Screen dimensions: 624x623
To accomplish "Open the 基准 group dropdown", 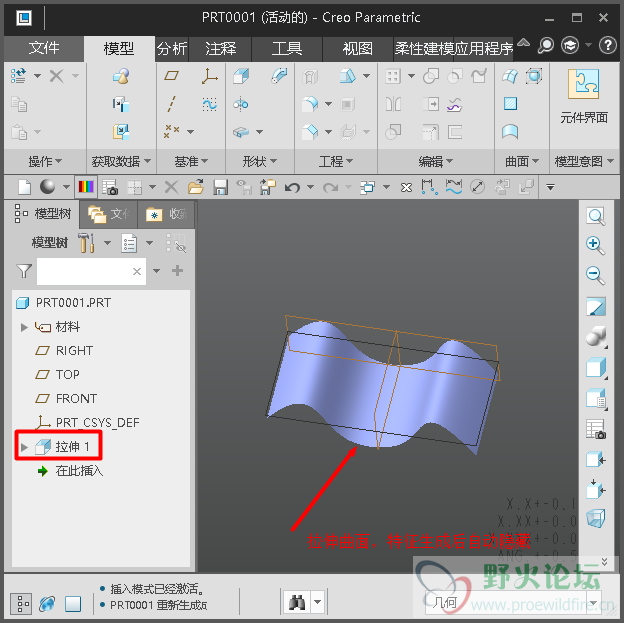I will [191, 161].
